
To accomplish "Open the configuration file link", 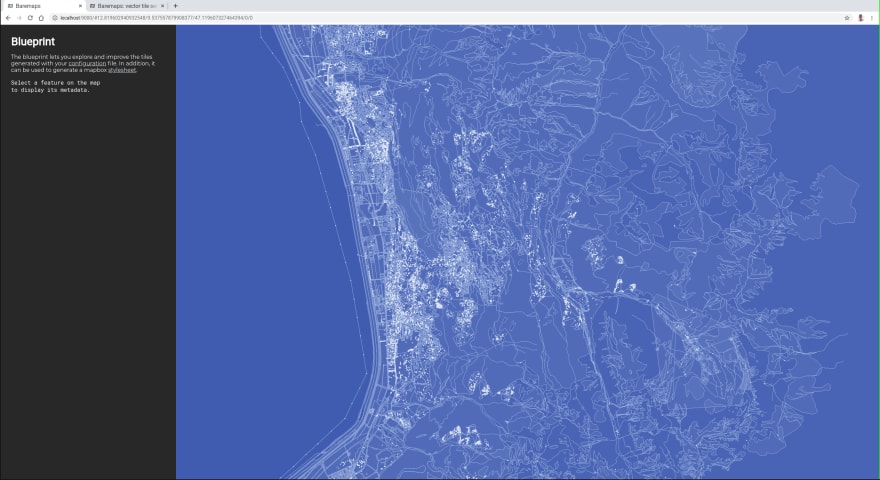I will [87, 63].
